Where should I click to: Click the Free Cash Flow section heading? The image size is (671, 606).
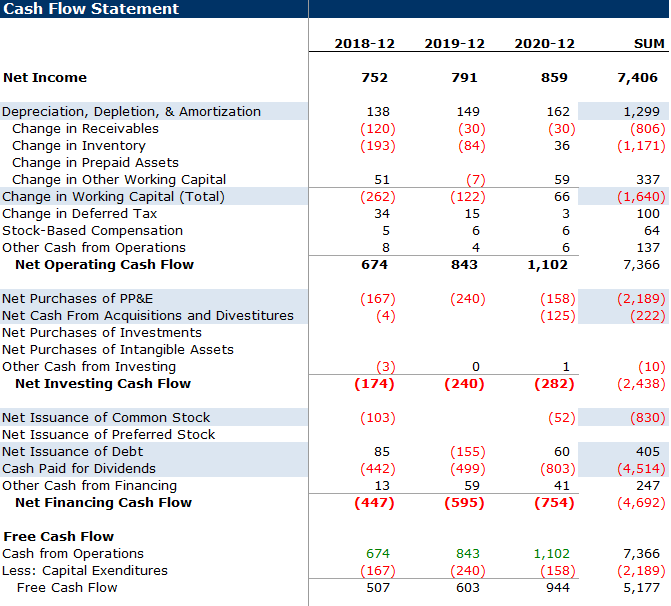point(58,537)
